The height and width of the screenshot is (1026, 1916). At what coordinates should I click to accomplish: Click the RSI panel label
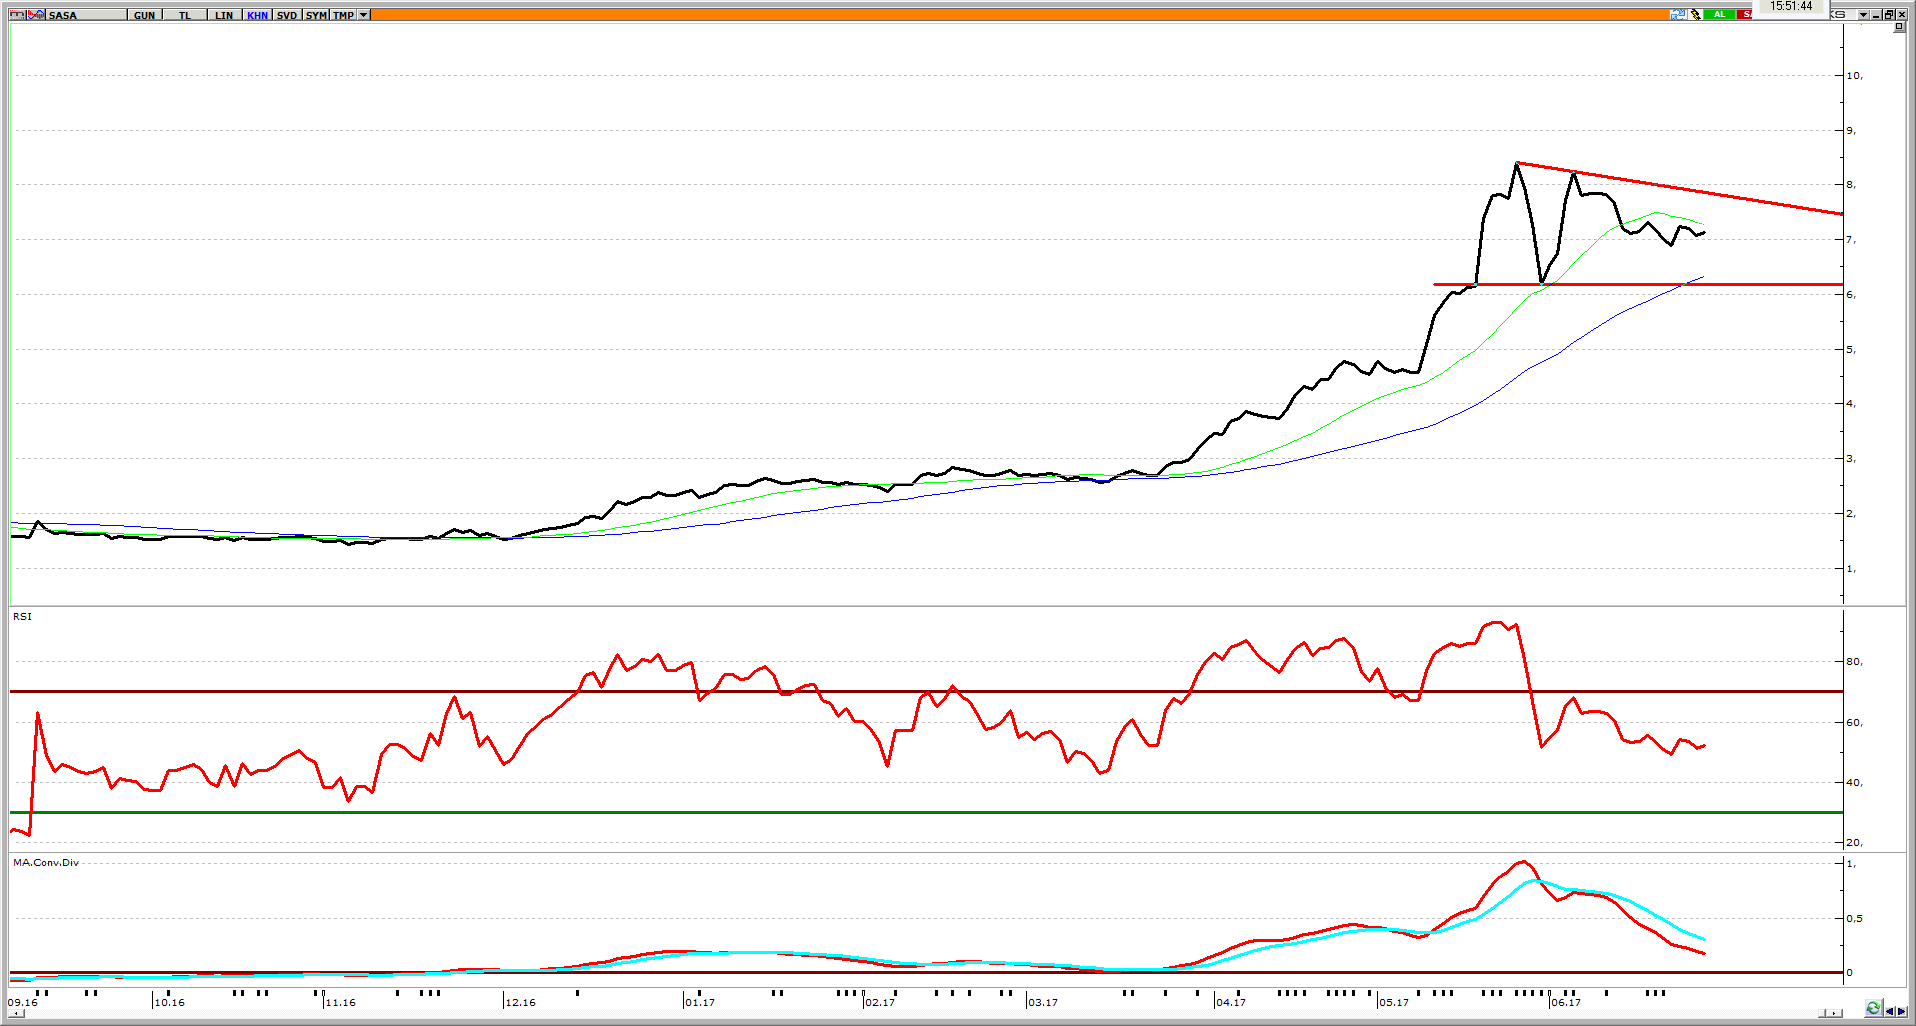(x=22, y=616)
